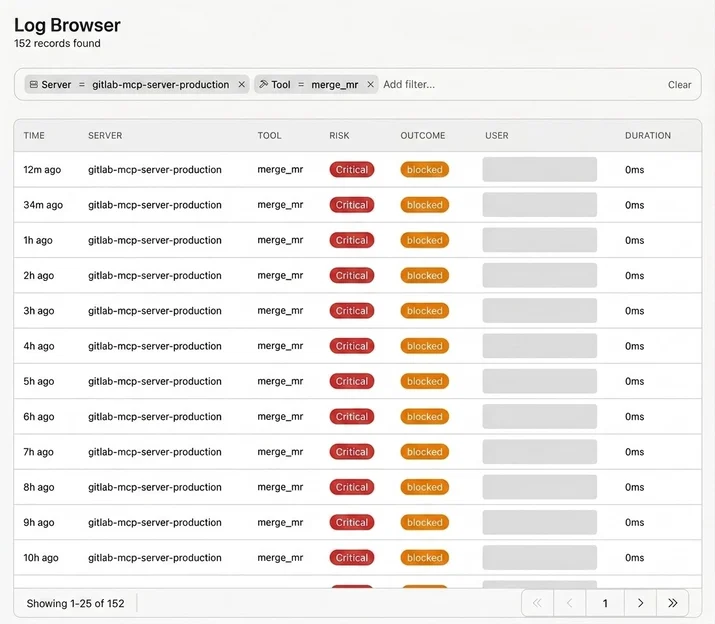Sort by SERVER column header

click(105, 135)
